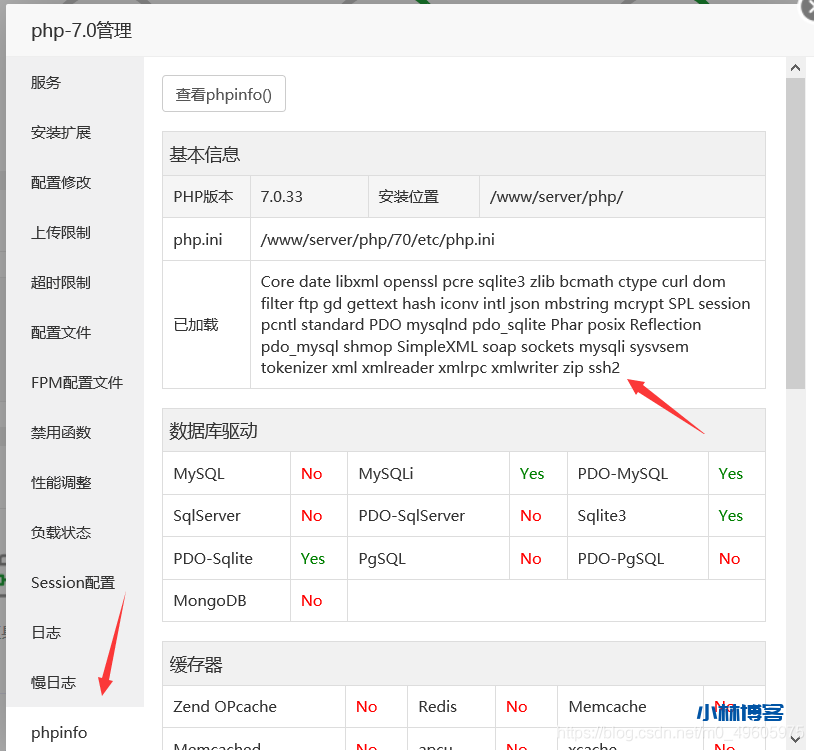Select the 超时限制 sidebar entry
The height and width of the screenshot is (751, 814).
pos(61,283)
